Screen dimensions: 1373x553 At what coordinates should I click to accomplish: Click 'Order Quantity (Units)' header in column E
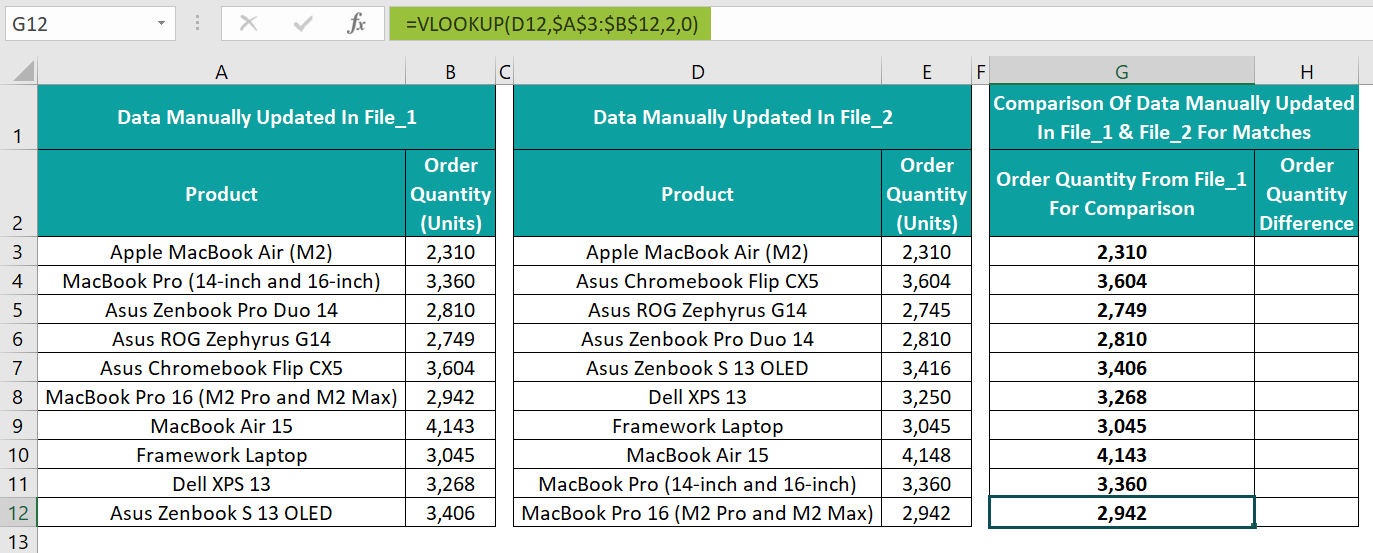click(927, 194)
